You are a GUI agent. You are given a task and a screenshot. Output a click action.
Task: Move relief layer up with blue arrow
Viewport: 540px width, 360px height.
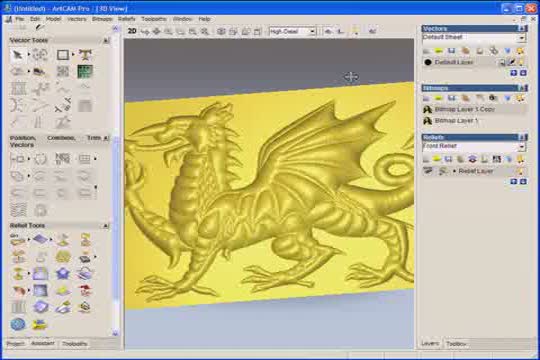(513, 181)
